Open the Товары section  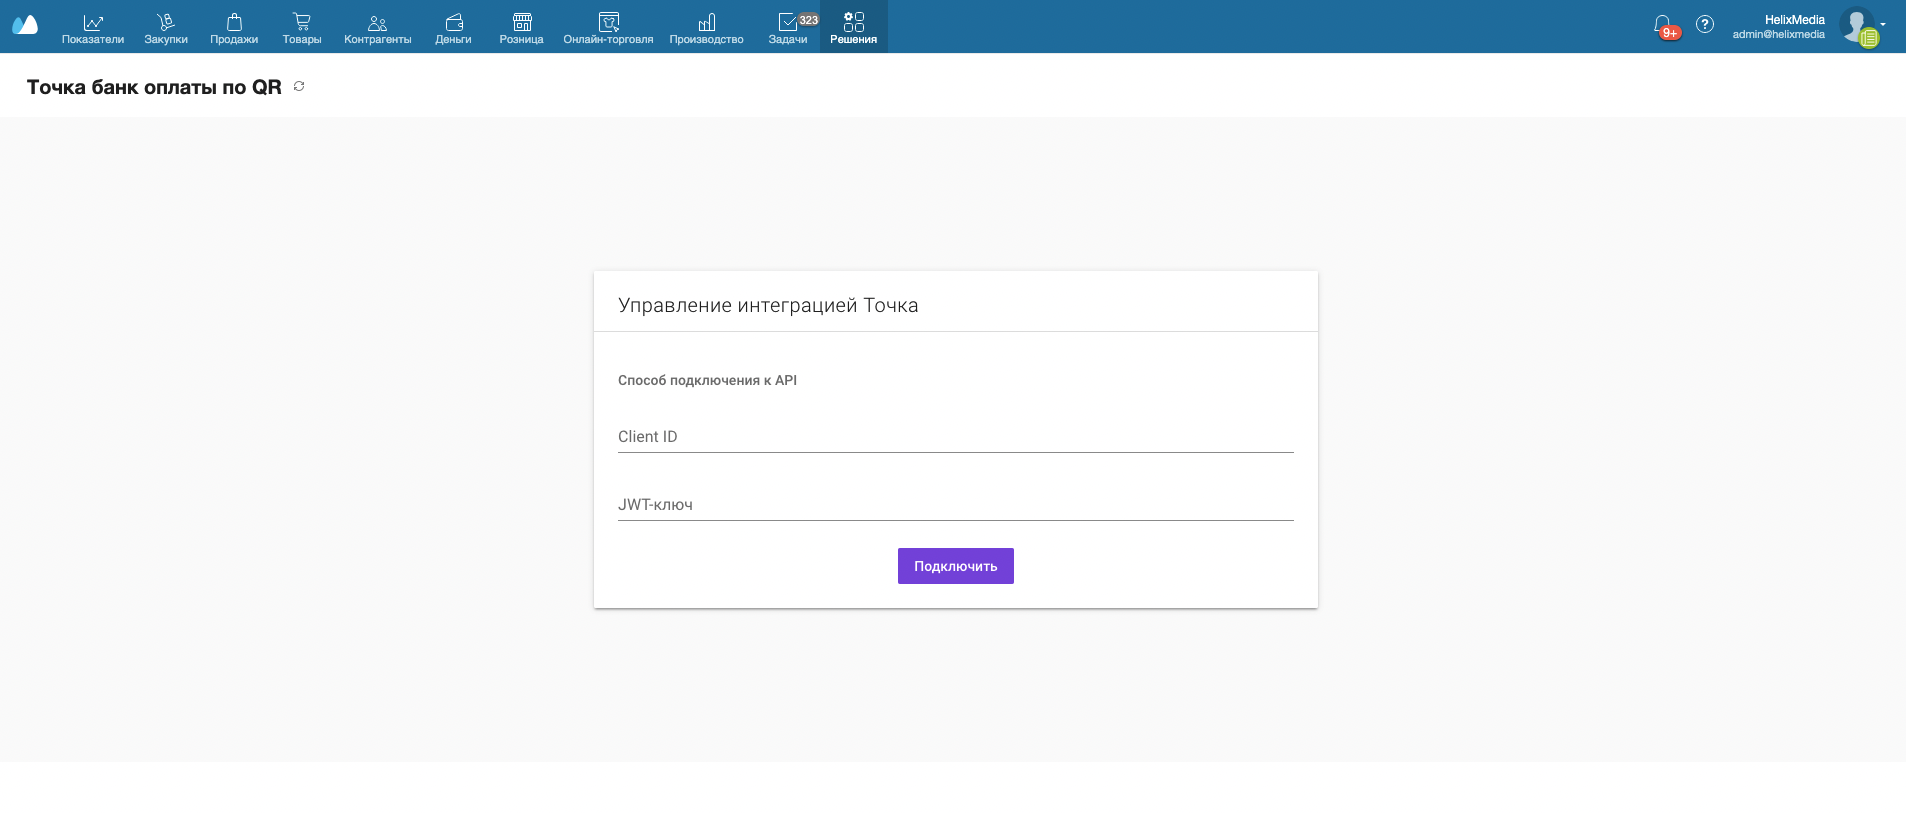(302, 28)
